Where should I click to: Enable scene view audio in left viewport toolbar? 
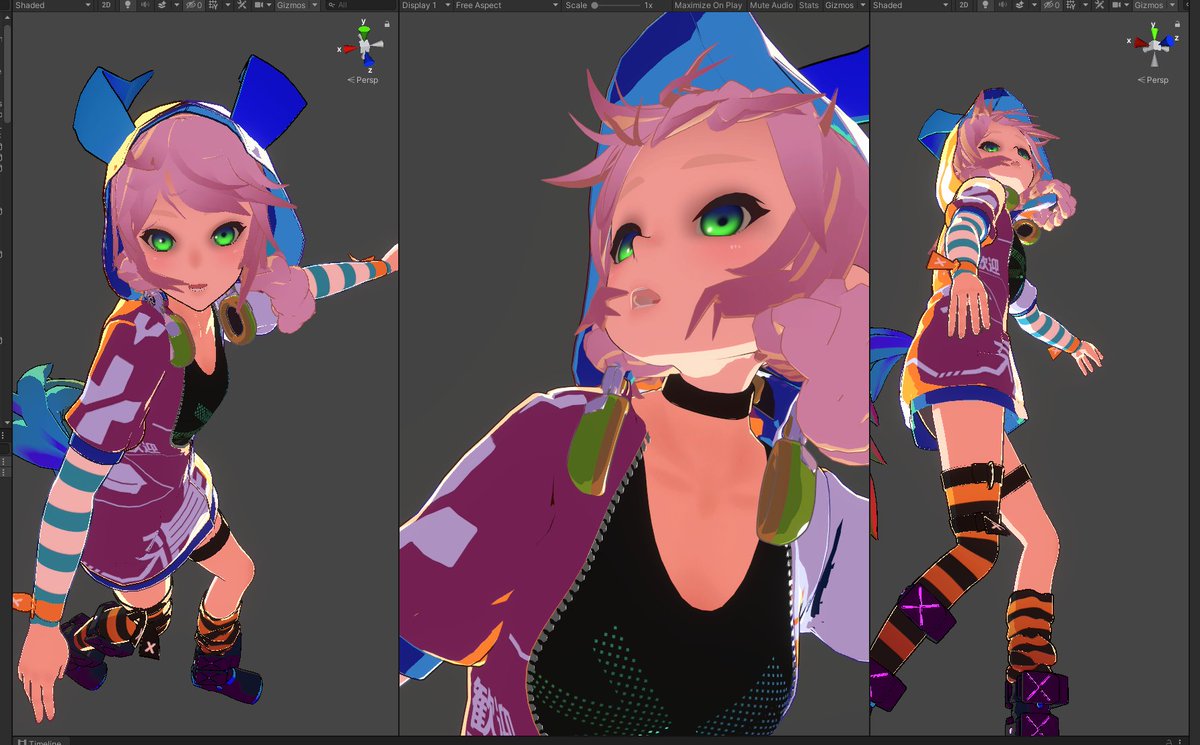(145, 5)
